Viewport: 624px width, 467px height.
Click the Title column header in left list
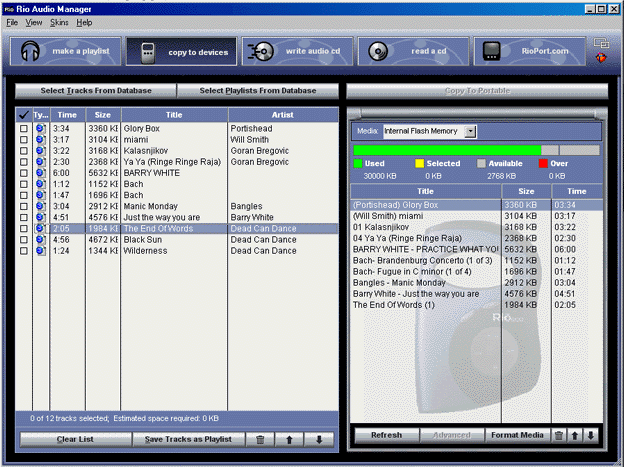[x=174, y=115]
